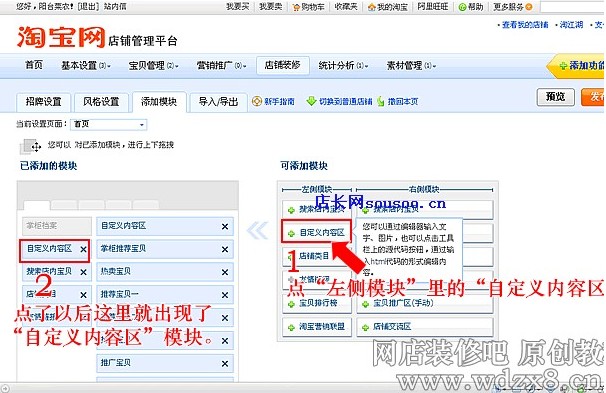Select the 店铺装修 navigation tab
The image size is (606, 393).
click(283, 65)
